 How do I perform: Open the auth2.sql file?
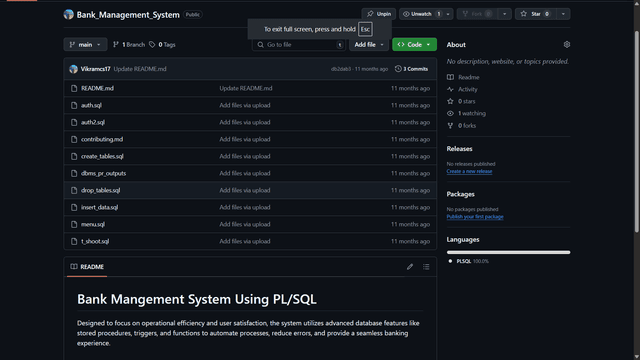(93, 122)
